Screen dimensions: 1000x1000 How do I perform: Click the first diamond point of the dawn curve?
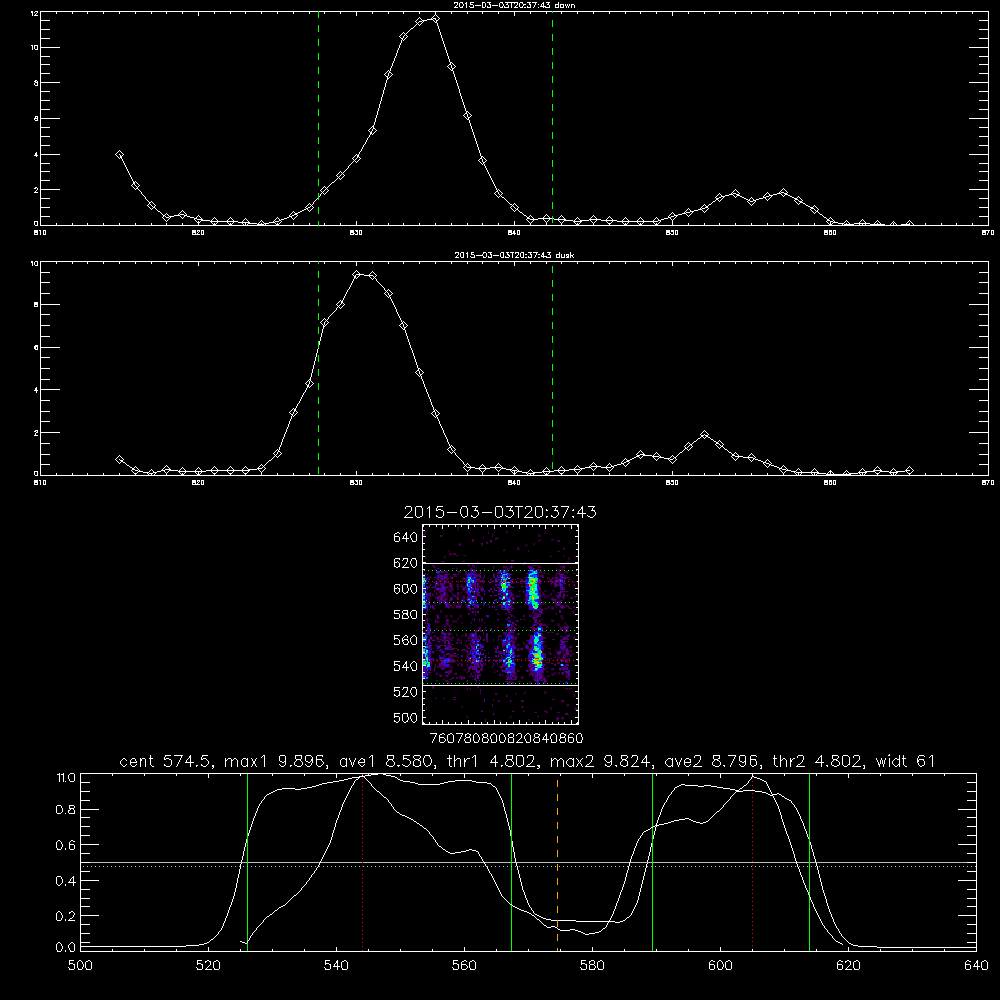tap(119, 154)
